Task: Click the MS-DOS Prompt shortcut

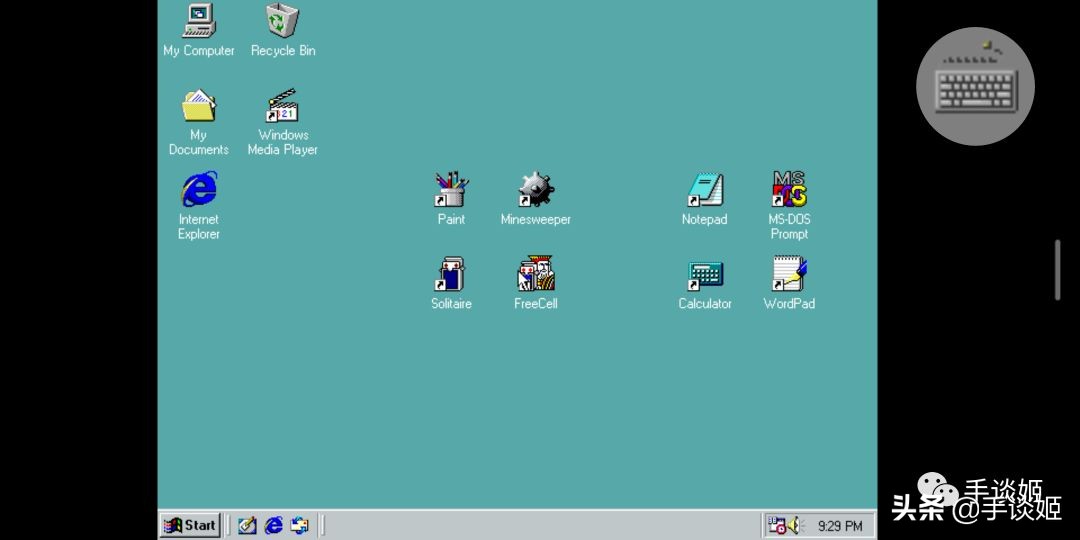Action: [788, 190]
